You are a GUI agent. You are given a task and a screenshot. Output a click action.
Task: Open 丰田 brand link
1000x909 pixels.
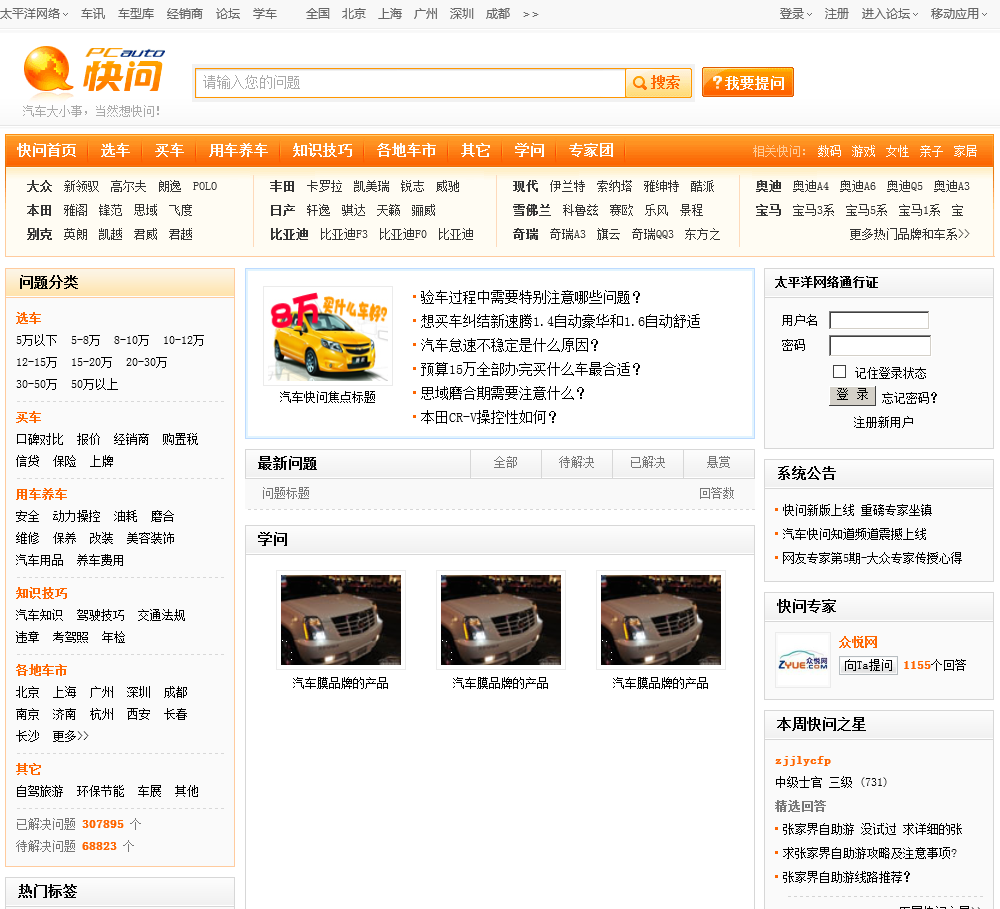tap(282, 186)
